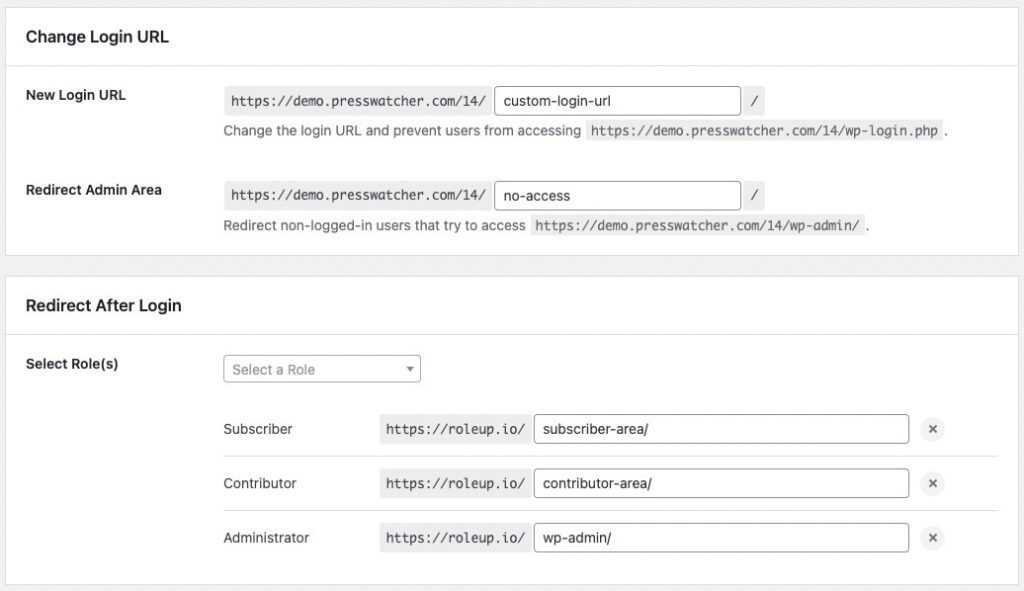The height and width of the screenshot is (591, 1024).
Task: Click the custom-login-url text field
Action: [617, 101]
